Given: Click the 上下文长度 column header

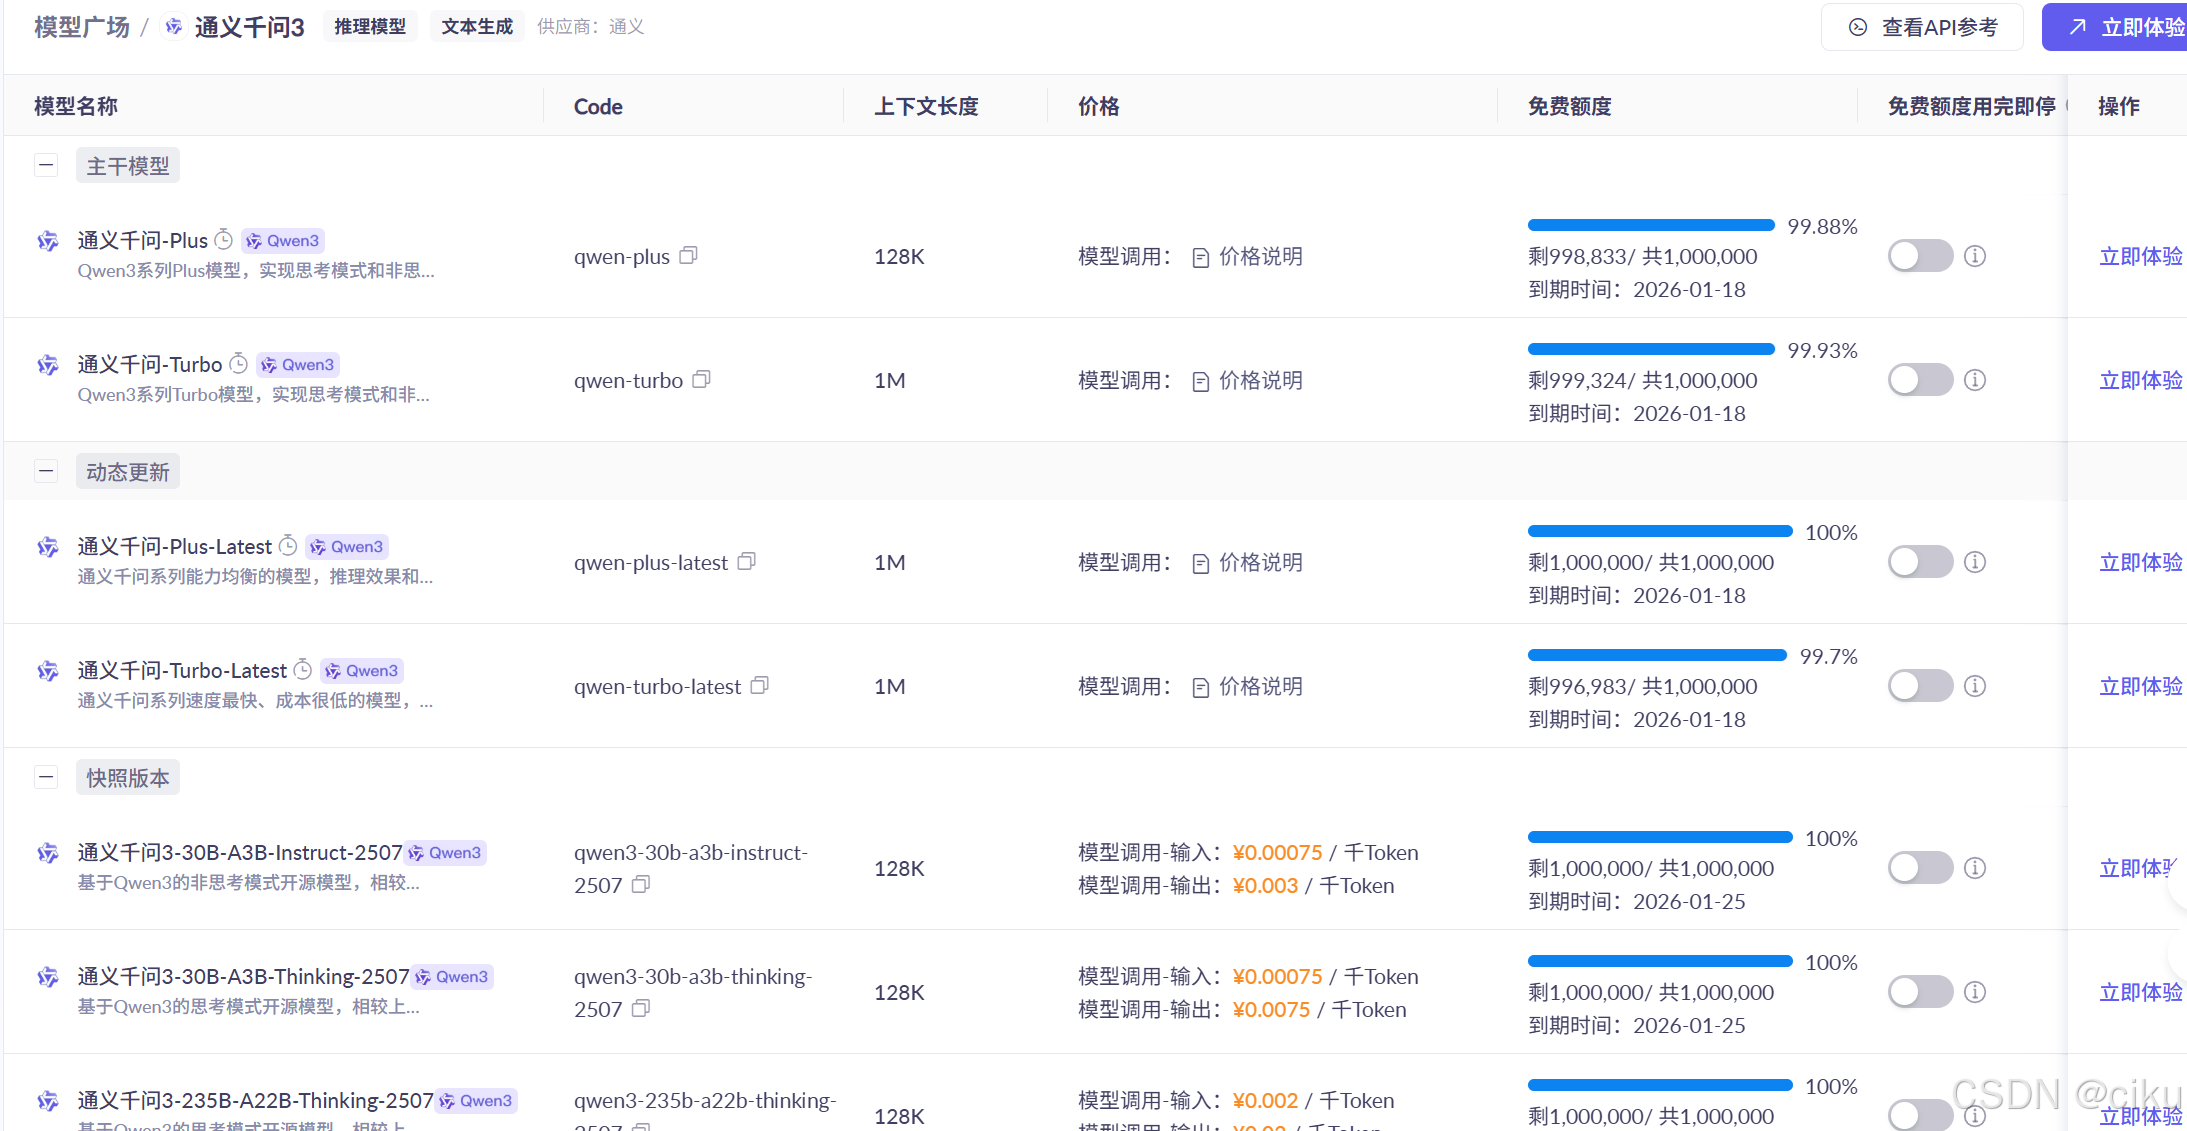Looking at the screenshot, I should 926,106.
